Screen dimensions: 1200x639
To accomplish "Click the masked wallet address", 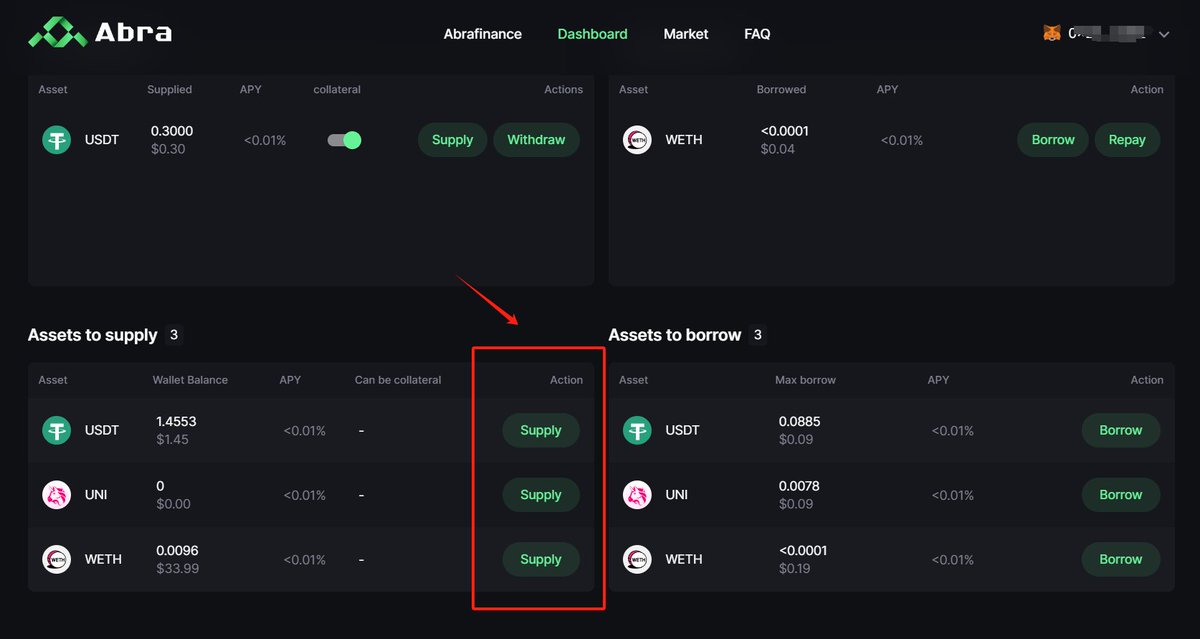I will click(1107, 34).
